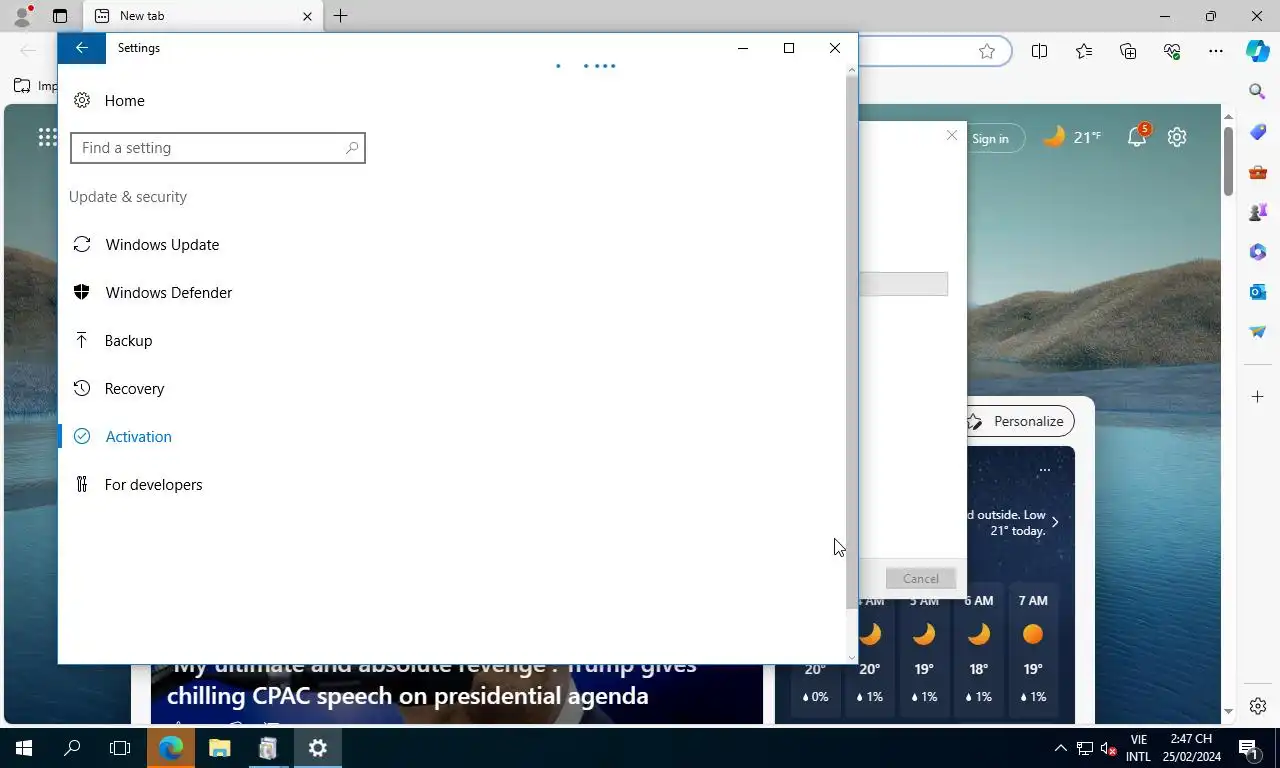1280x768 pixels.
Task: Open Tools briefcase in Edge sidebar
Action: 1258,172
